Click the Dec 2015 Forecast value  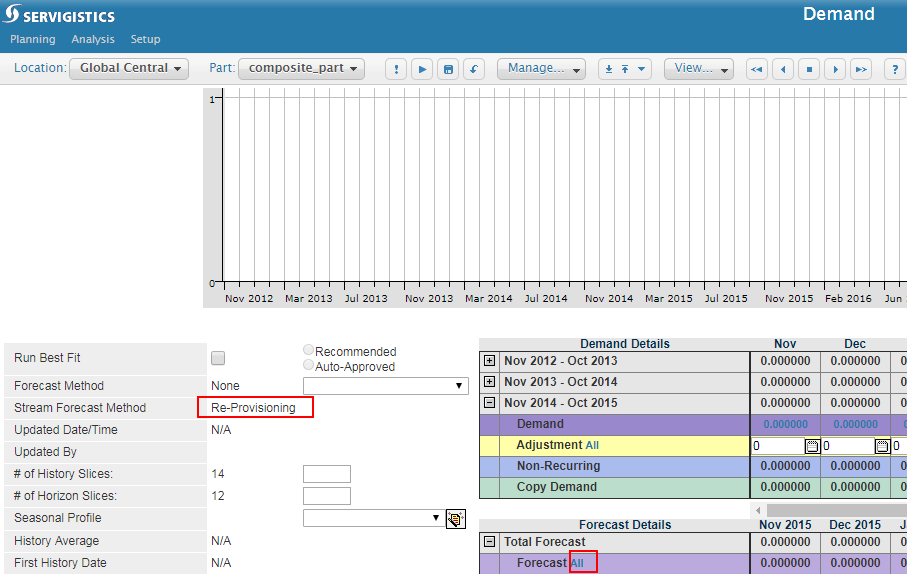click(x=856, y=563)
